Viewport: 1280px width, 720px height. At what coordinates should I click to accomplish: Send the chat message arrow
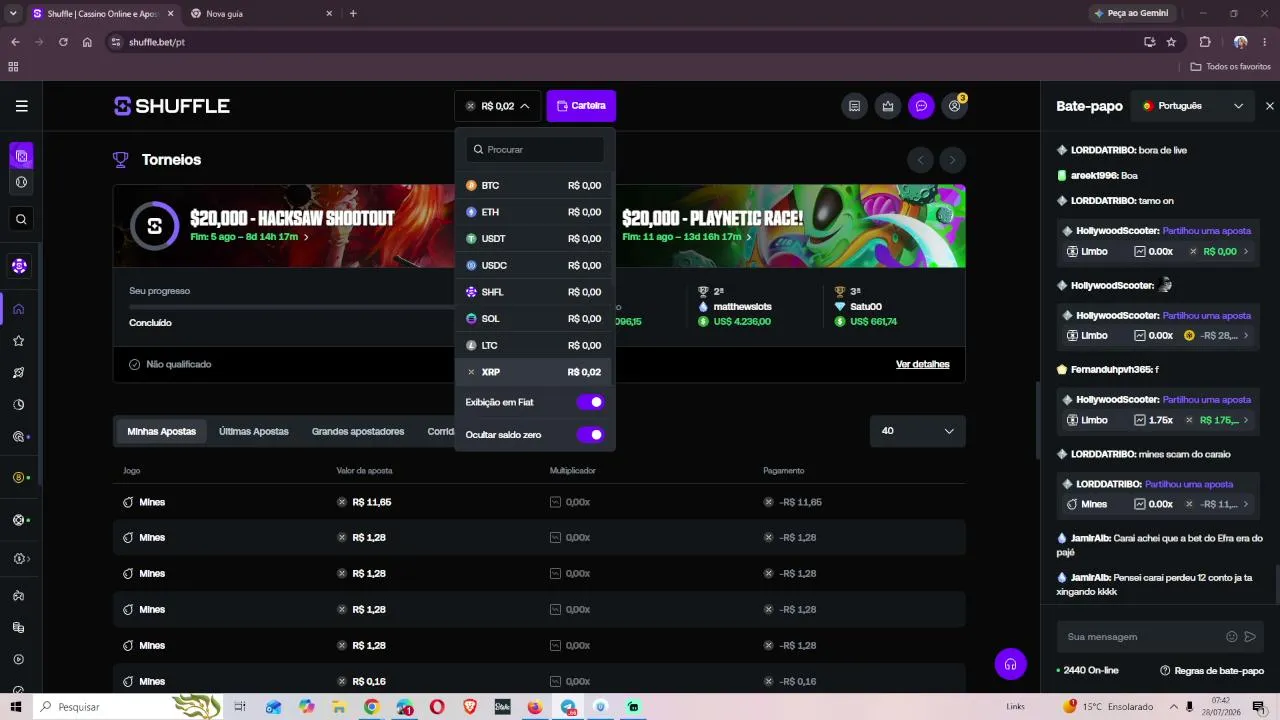tap(1250, 637)
